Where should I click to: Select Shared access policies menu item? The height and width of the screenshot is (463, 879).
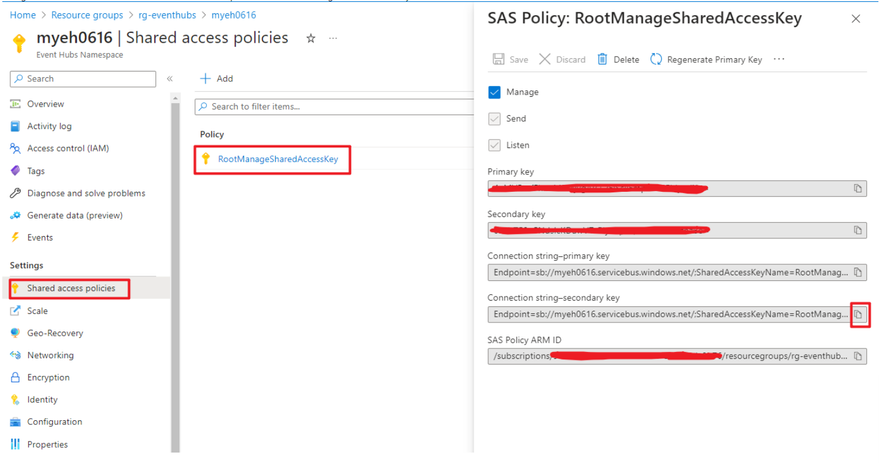point(71,288)
